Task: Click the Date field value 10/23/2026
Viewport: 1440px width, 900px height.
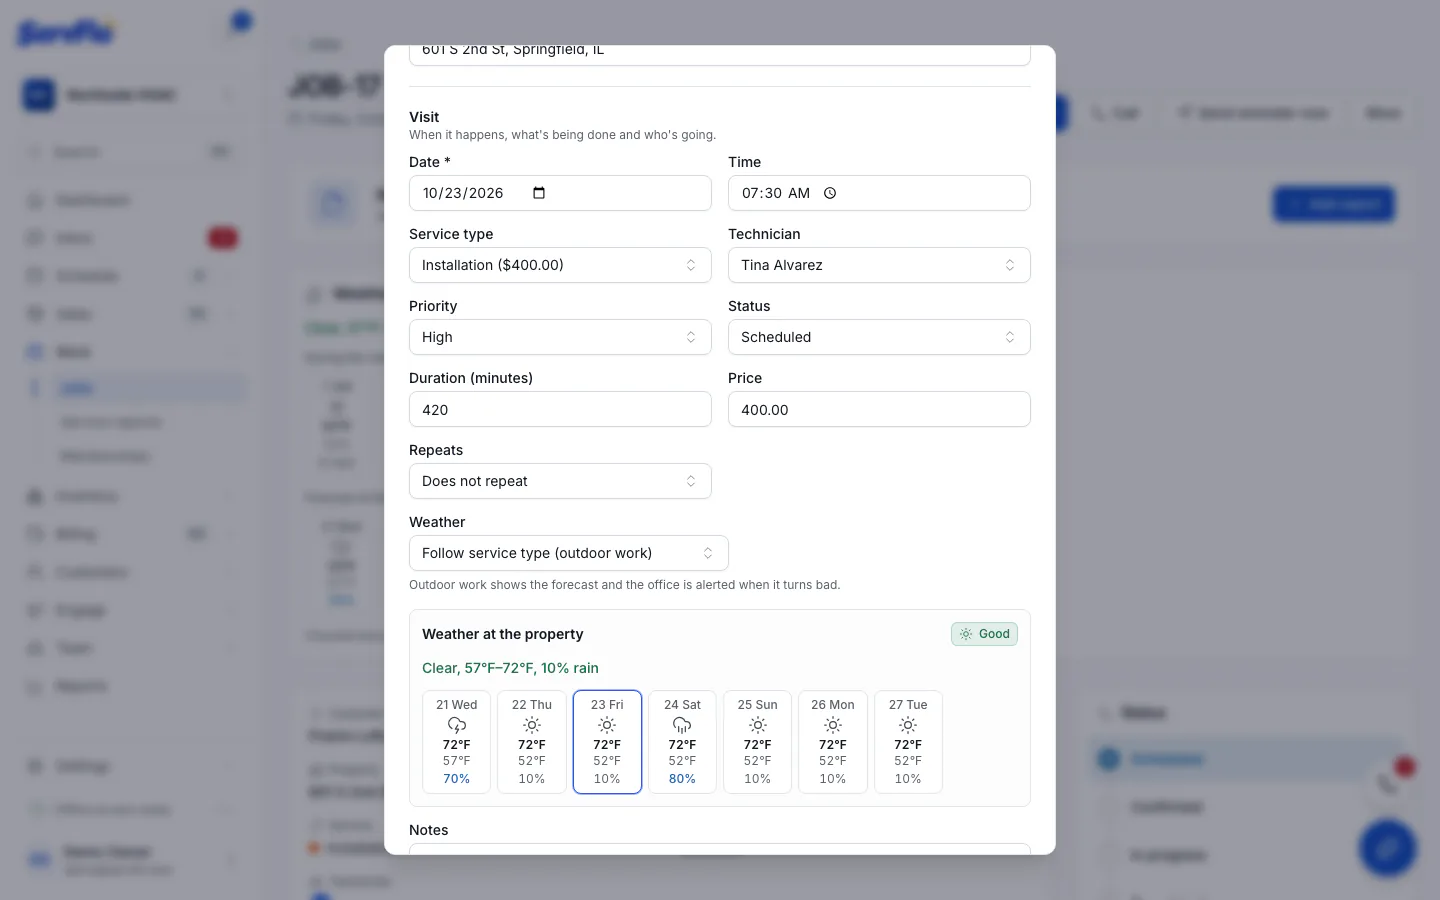Action: (463, 193)
